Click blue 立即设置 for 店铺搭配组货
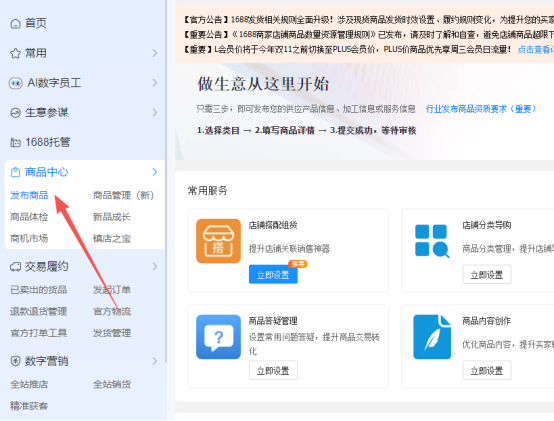The height and width of the screenshot is (421, 554). point(273,274)
